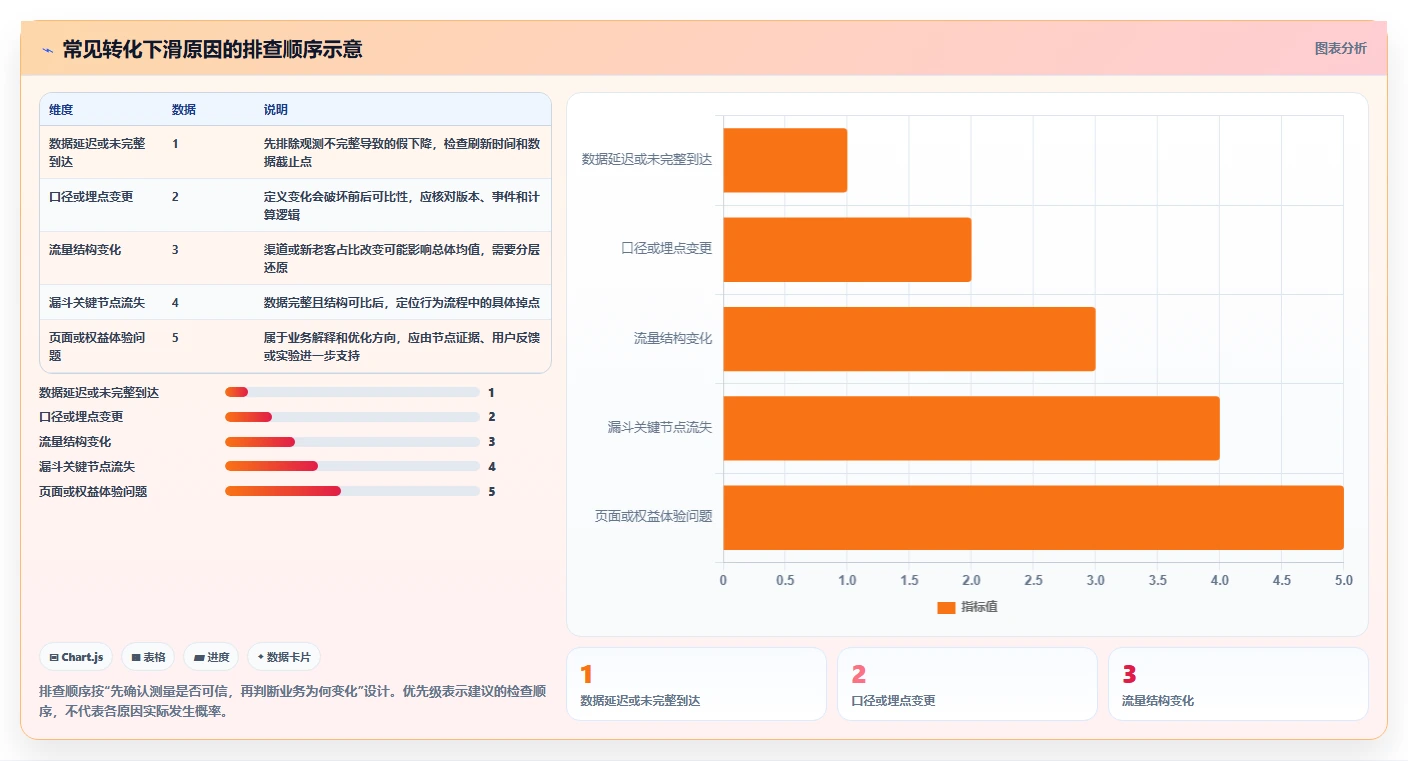Open data card 3 流量结构变化

[x=1238, y=684]
